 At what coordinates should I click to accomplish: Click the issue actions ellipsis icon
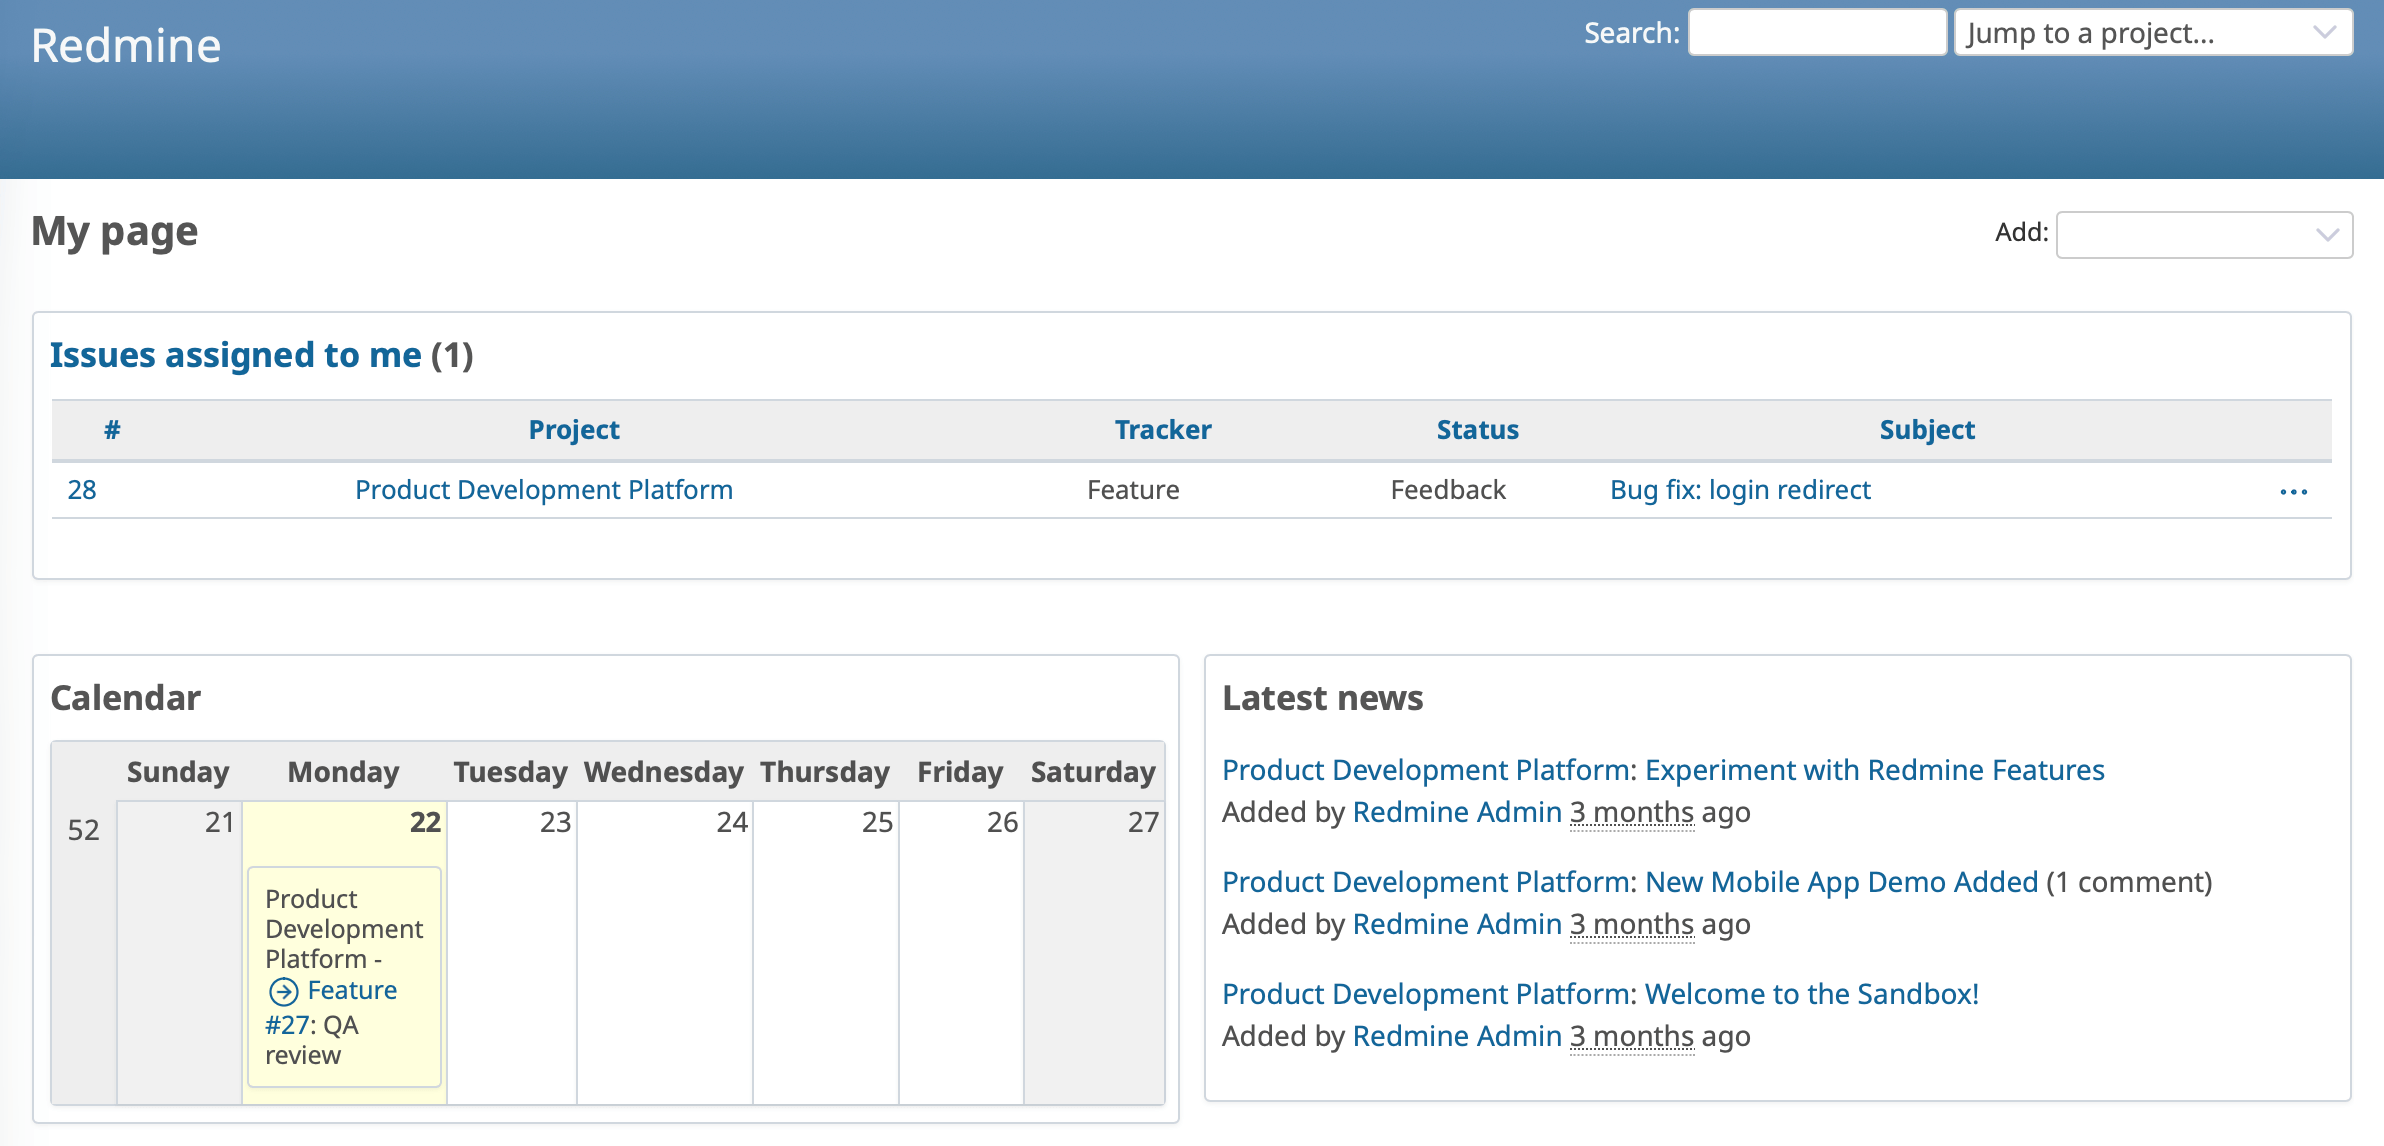[2293, 491]
